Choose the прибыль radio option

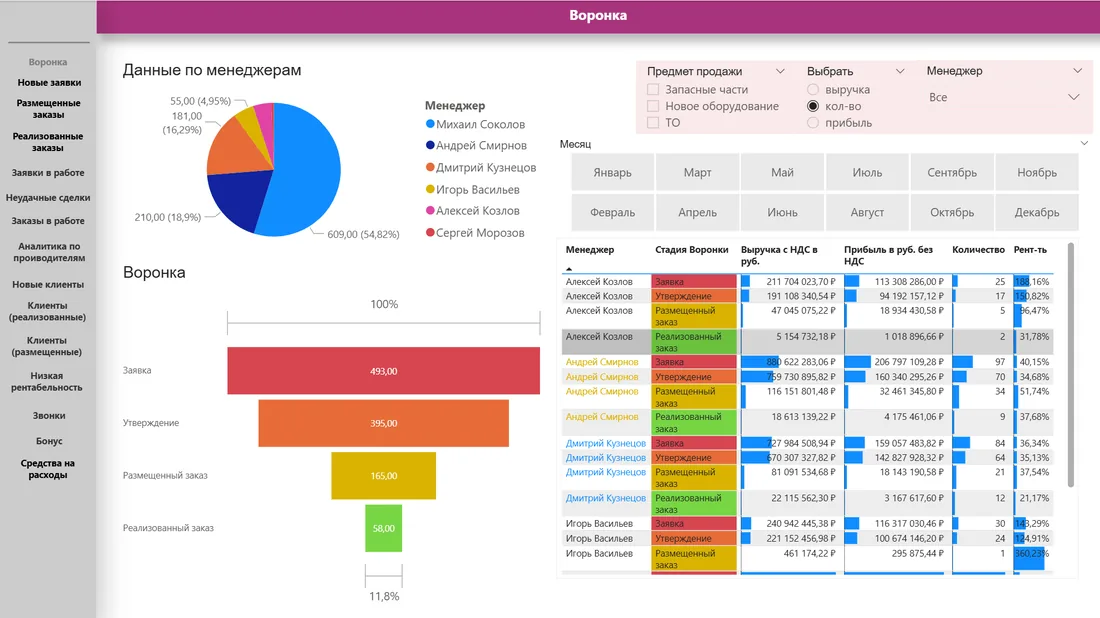click(x=813, y=123)
